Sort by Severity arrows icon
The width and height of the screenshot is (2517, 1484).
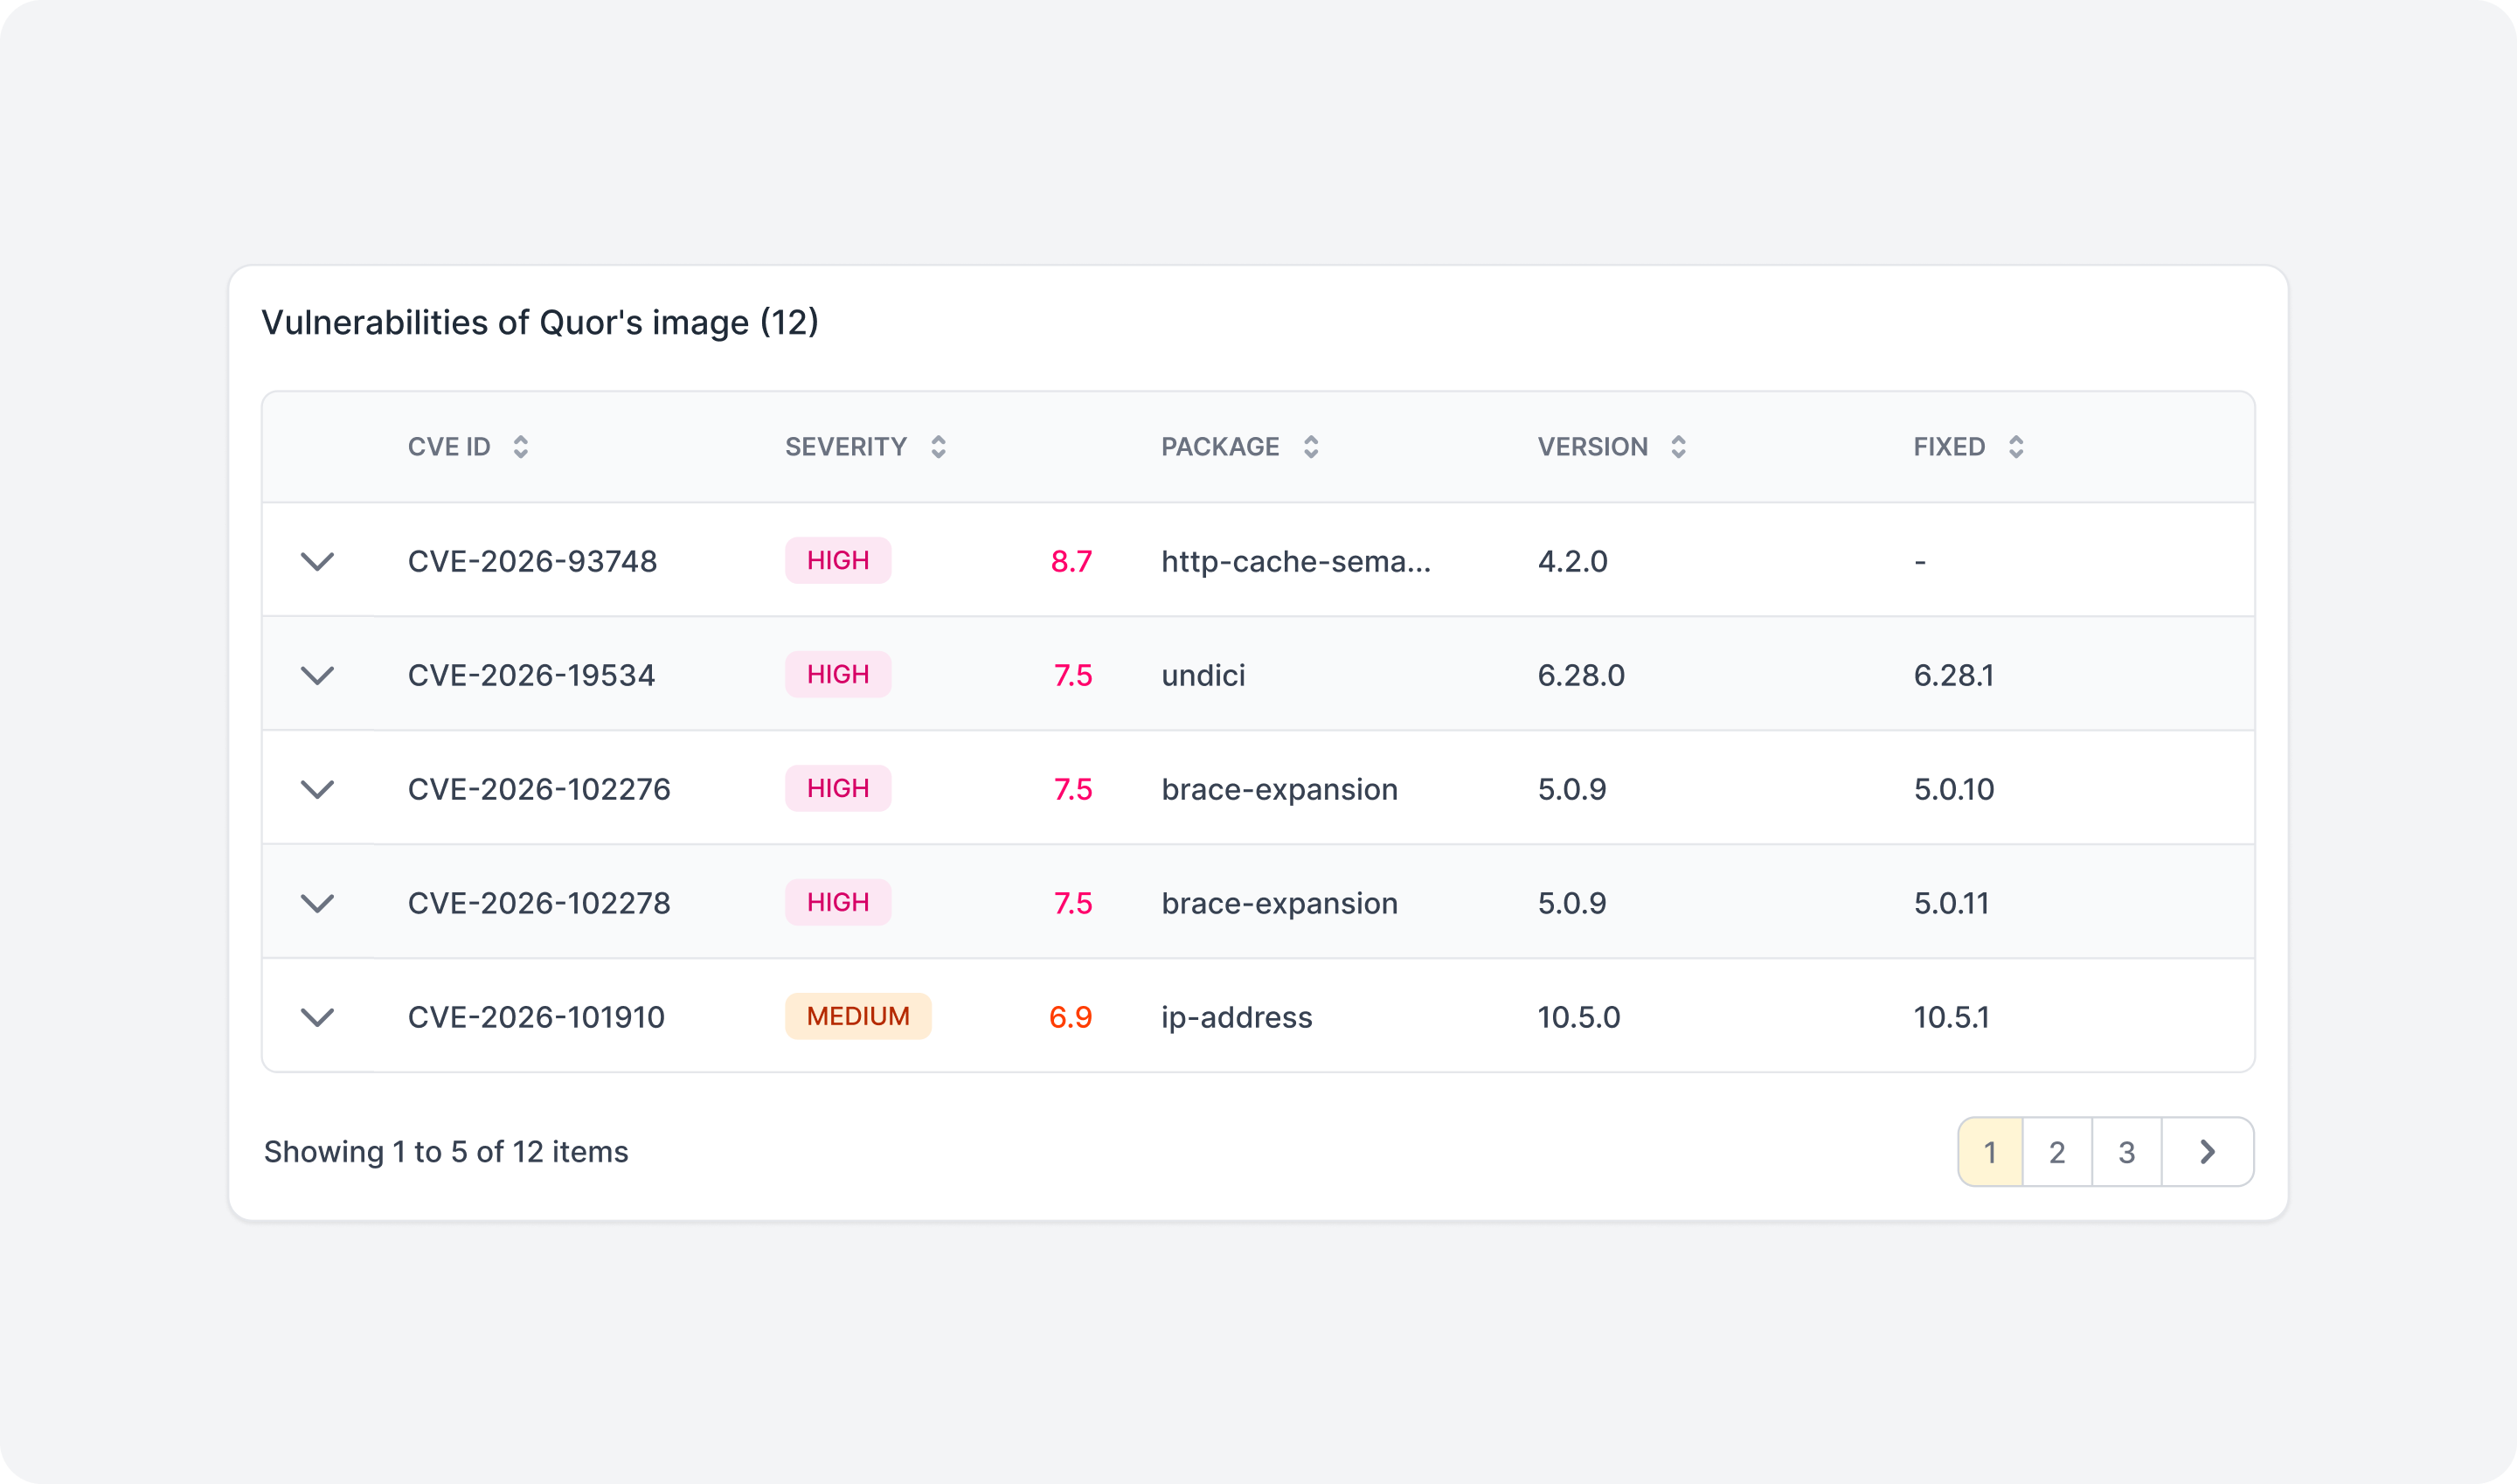938,447
